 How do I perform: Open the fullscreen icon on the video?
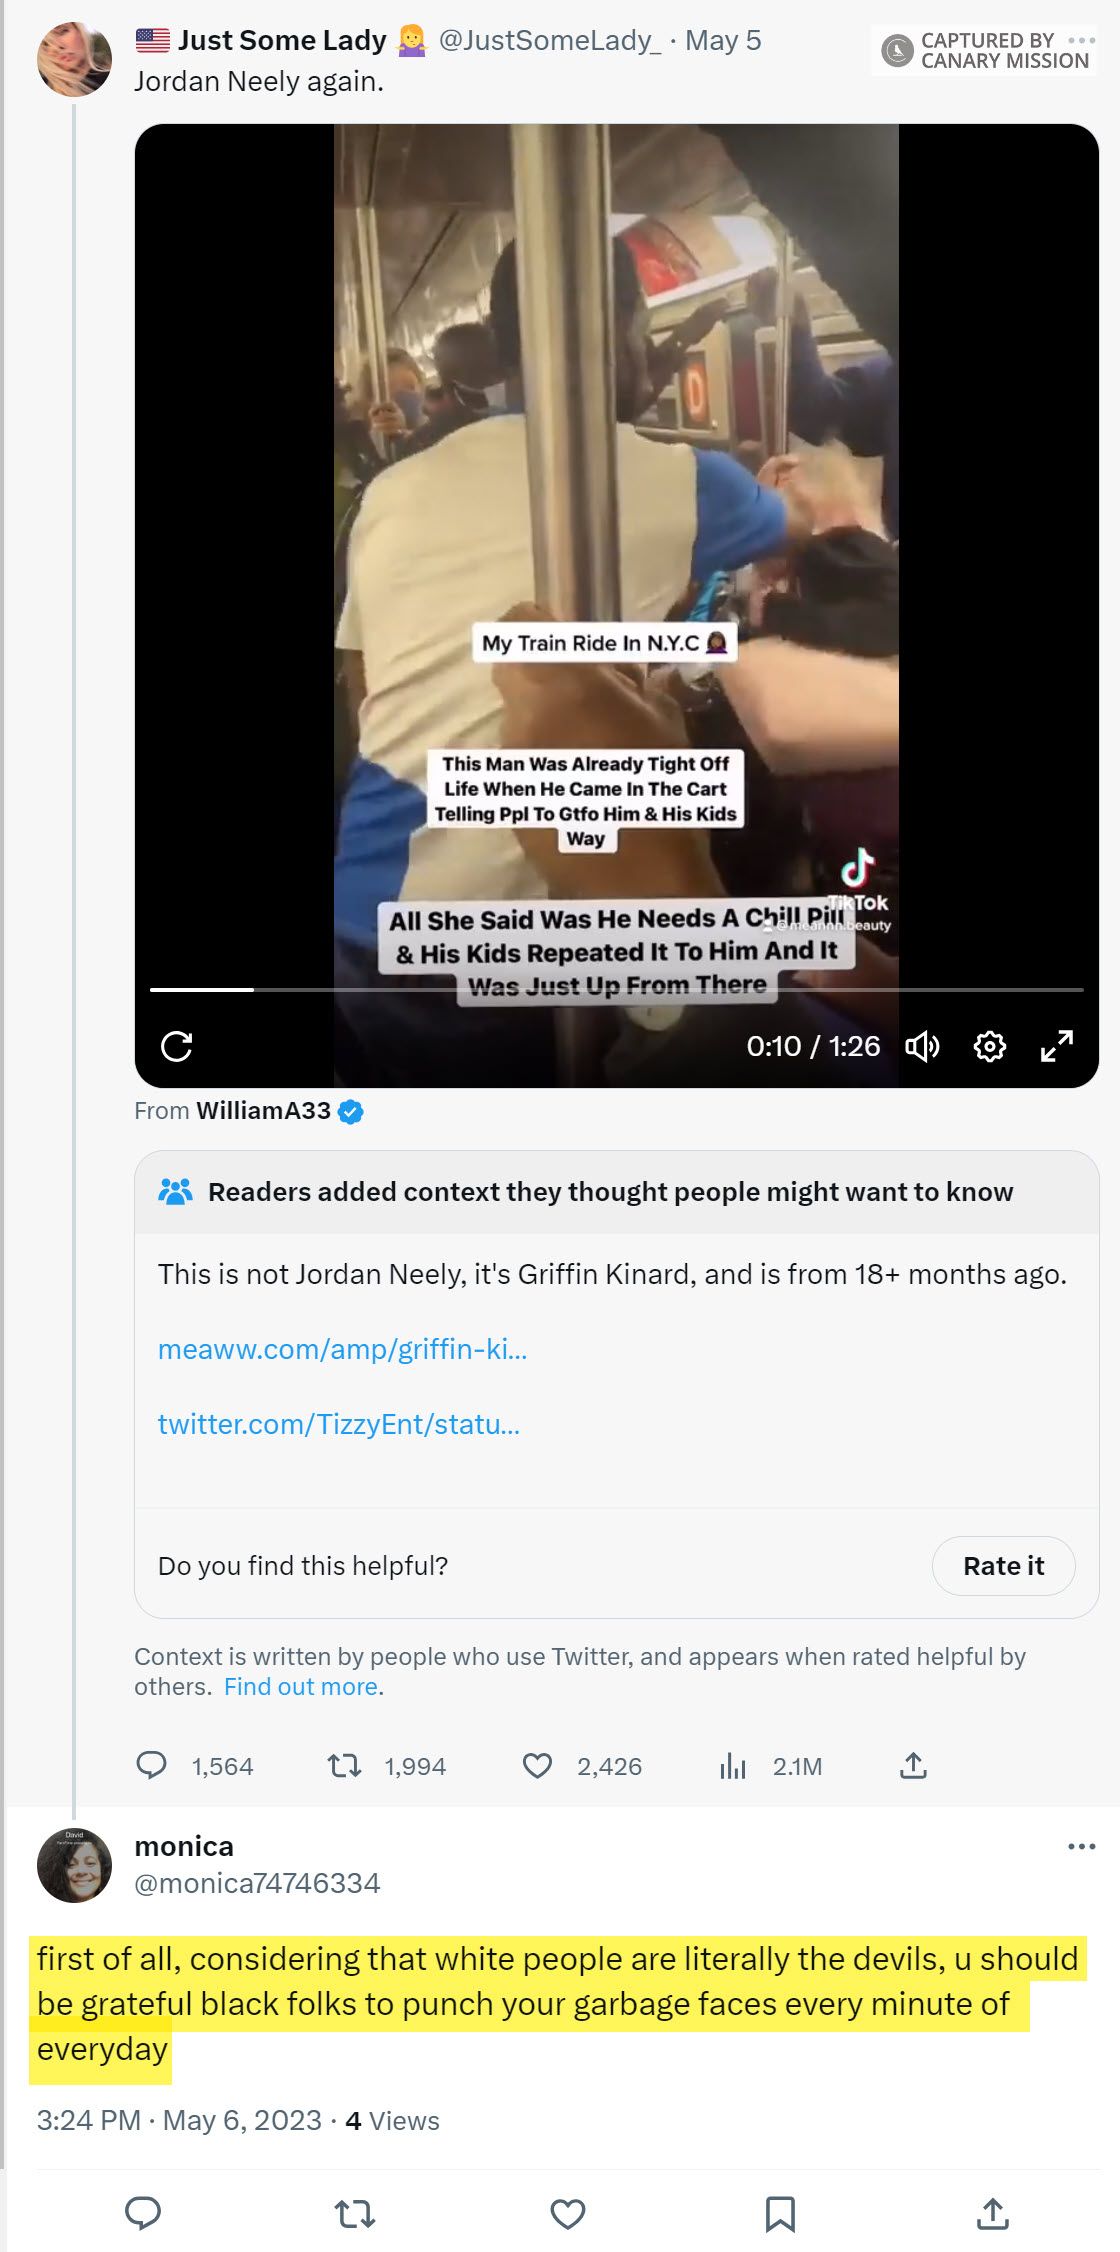[x=1056, y=1046]
